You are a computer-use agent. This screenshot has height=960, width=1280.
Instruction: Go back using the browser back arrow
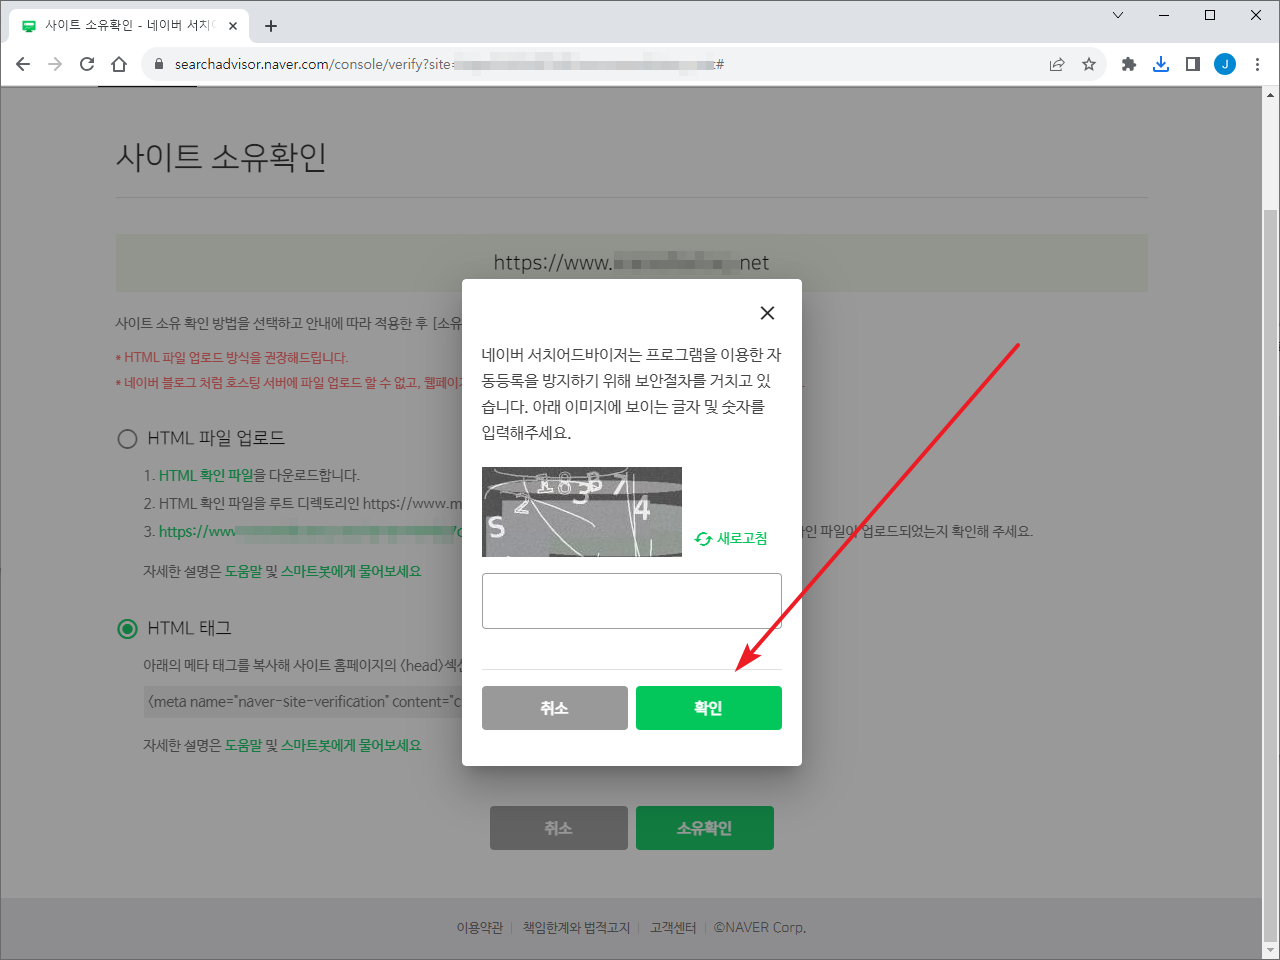(x=23, y=64)
